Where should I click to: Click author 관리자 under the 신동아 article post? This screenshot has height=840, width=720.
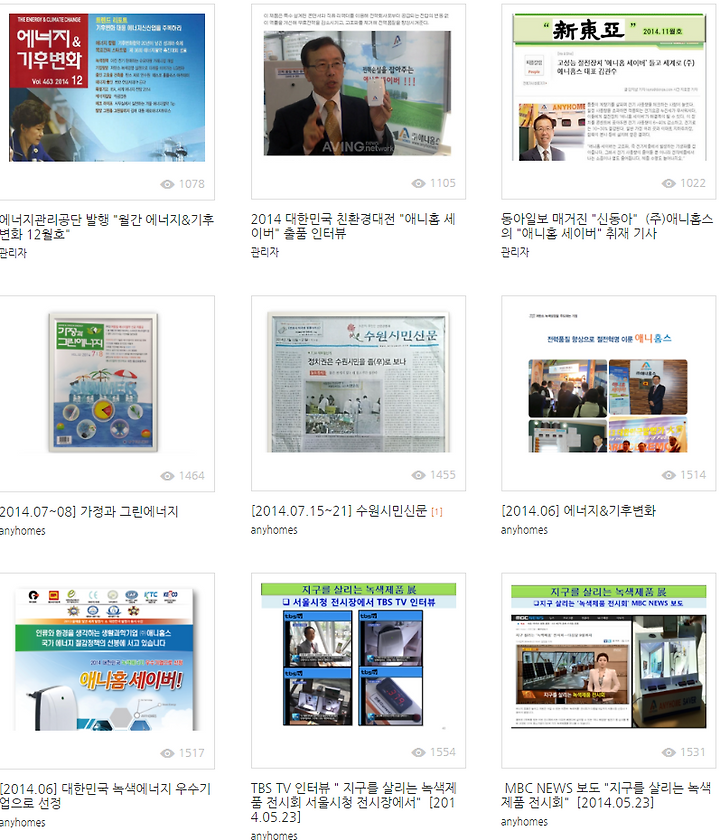pos(515,252)
